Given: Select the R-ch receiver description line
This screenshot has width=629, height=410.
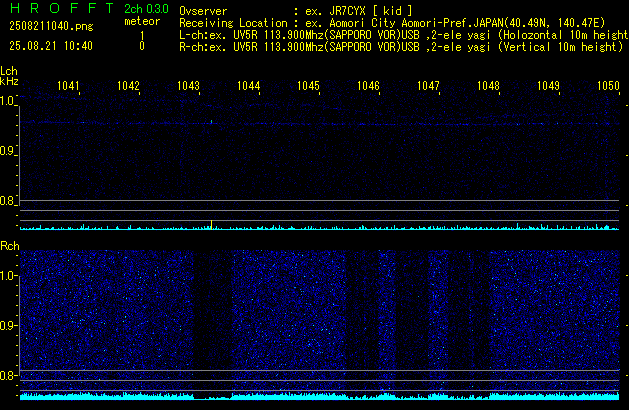Looking at the screenshot, I should tap(401, 47).
